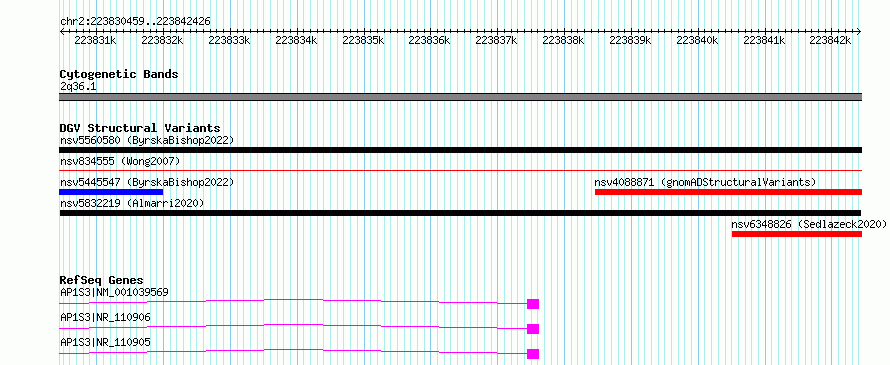
Task: Click the AP1S3|NR_110905 intron line
Action: click(293, 350)
